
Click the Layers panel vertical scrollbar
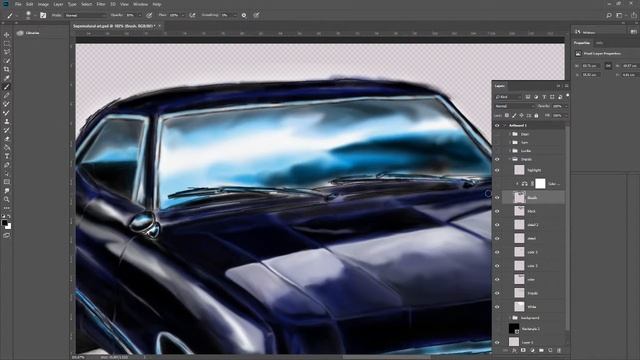[567, 229]
